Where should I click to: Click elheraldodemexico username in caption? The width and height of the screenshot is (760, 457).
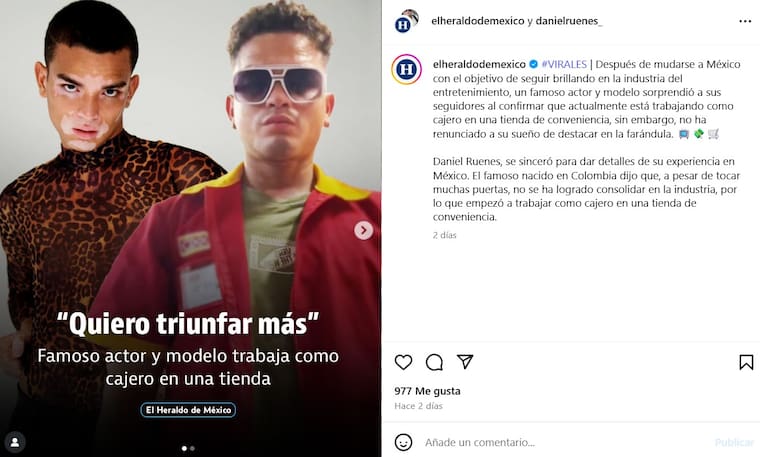coord(479,64)
